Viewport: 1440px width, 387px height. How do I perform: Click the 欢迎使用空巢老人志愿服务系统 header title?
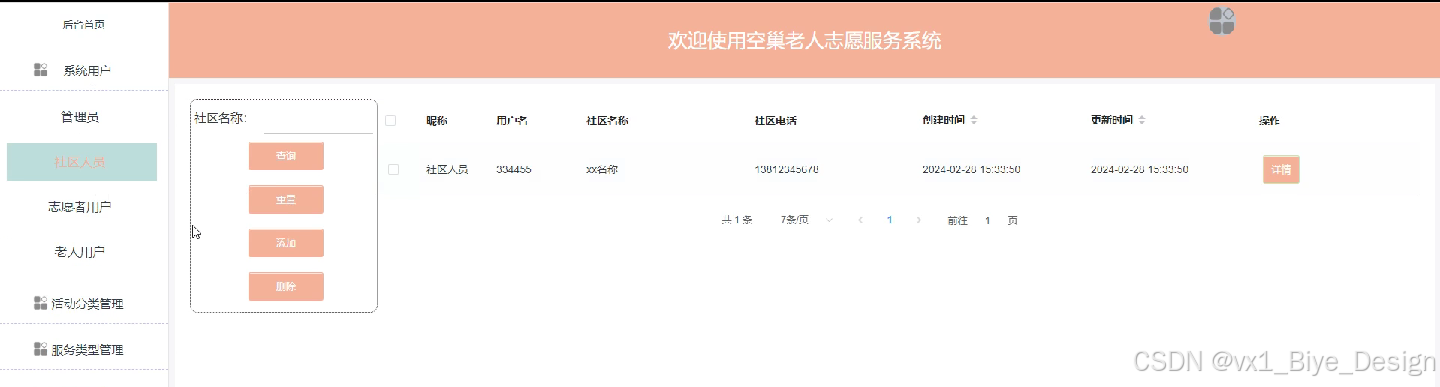pyautogui.click(x=804, y=41)
